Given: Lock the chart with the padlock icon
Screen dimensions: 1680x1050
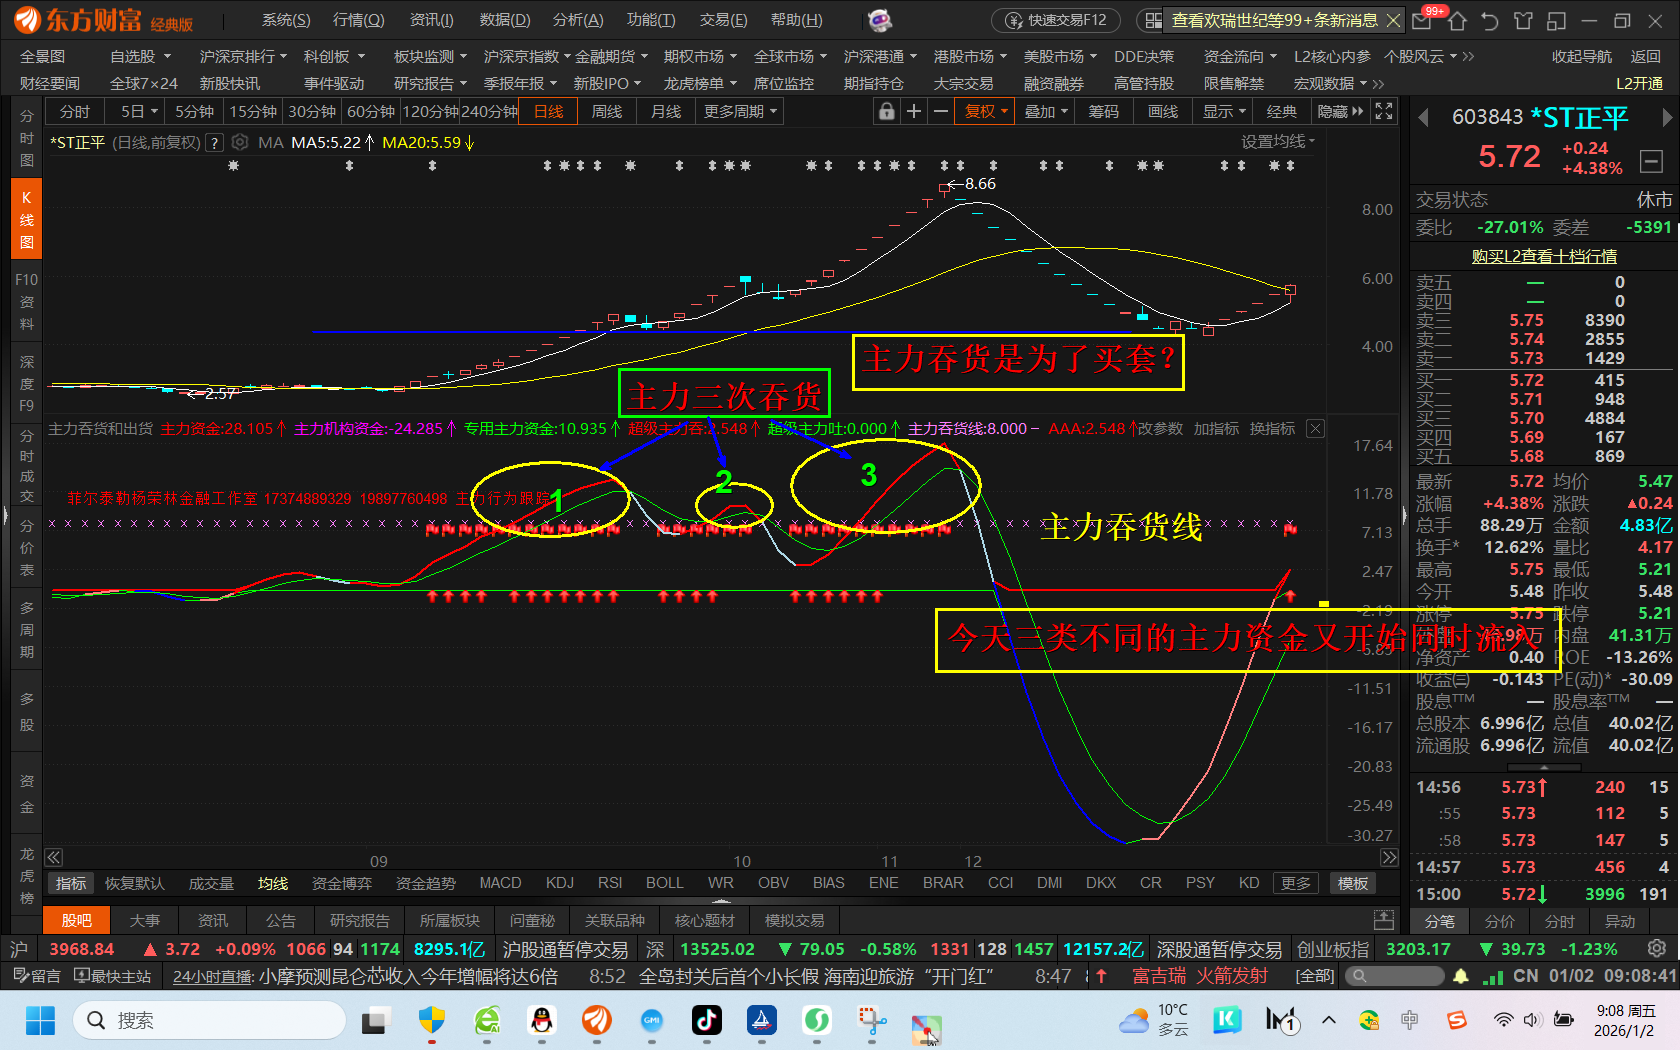Looking at the screenshot, I should (x=886, y=112).
